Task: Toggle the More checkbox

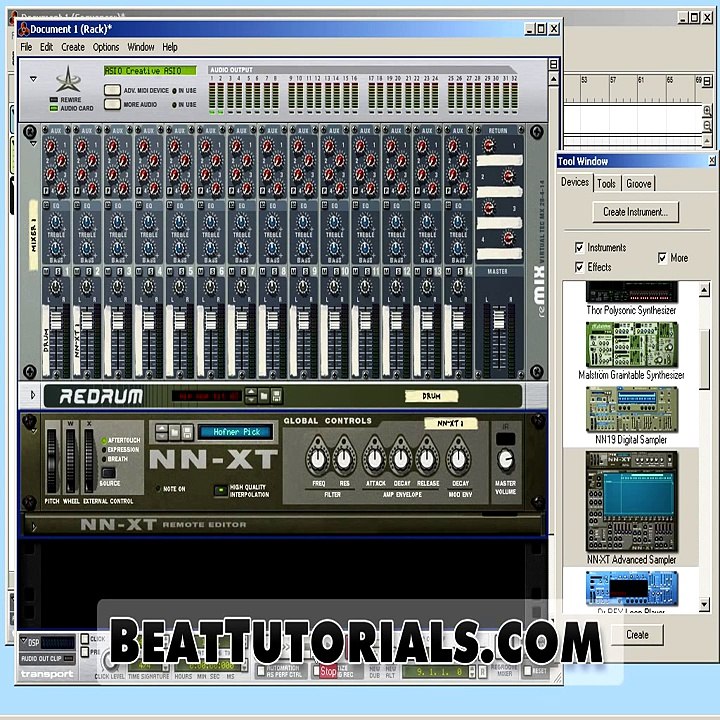Action: (662, 258)
